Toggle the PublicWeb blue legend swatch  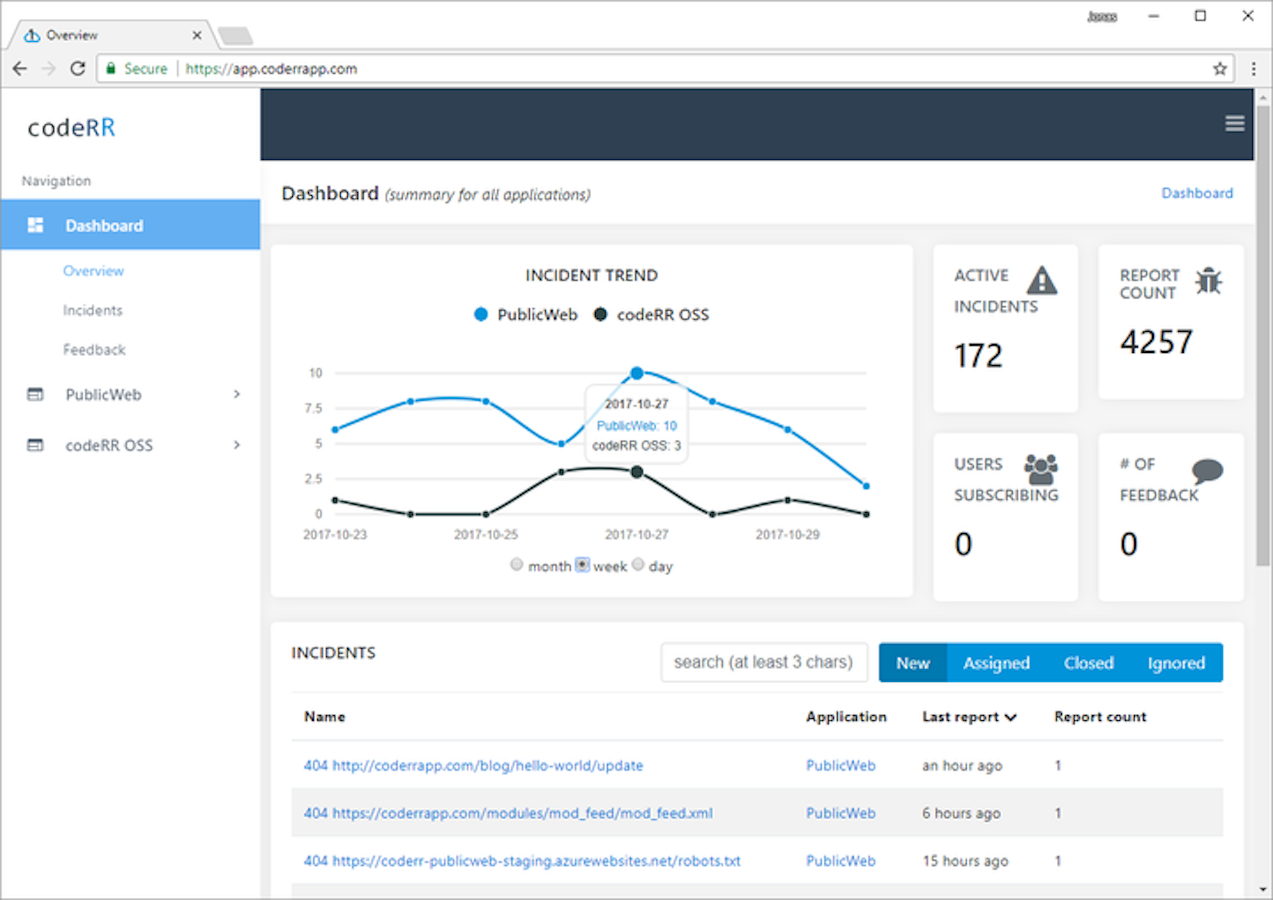[x=481, y=315]
